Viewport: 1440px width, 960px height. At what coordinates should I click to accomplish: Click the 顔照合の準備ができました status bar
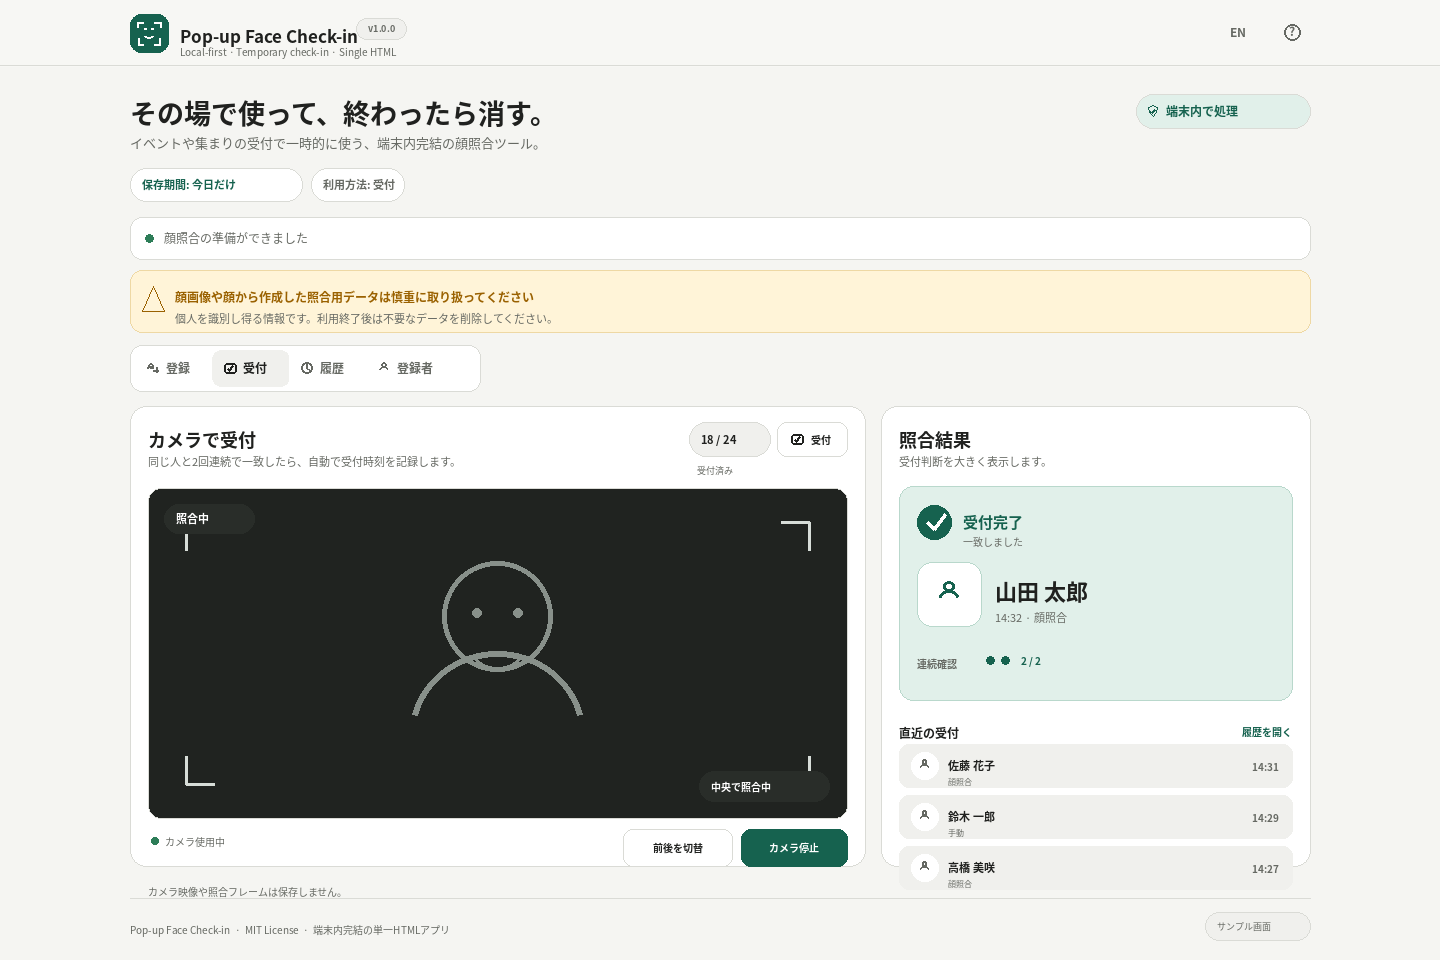[x=720, y=238]
